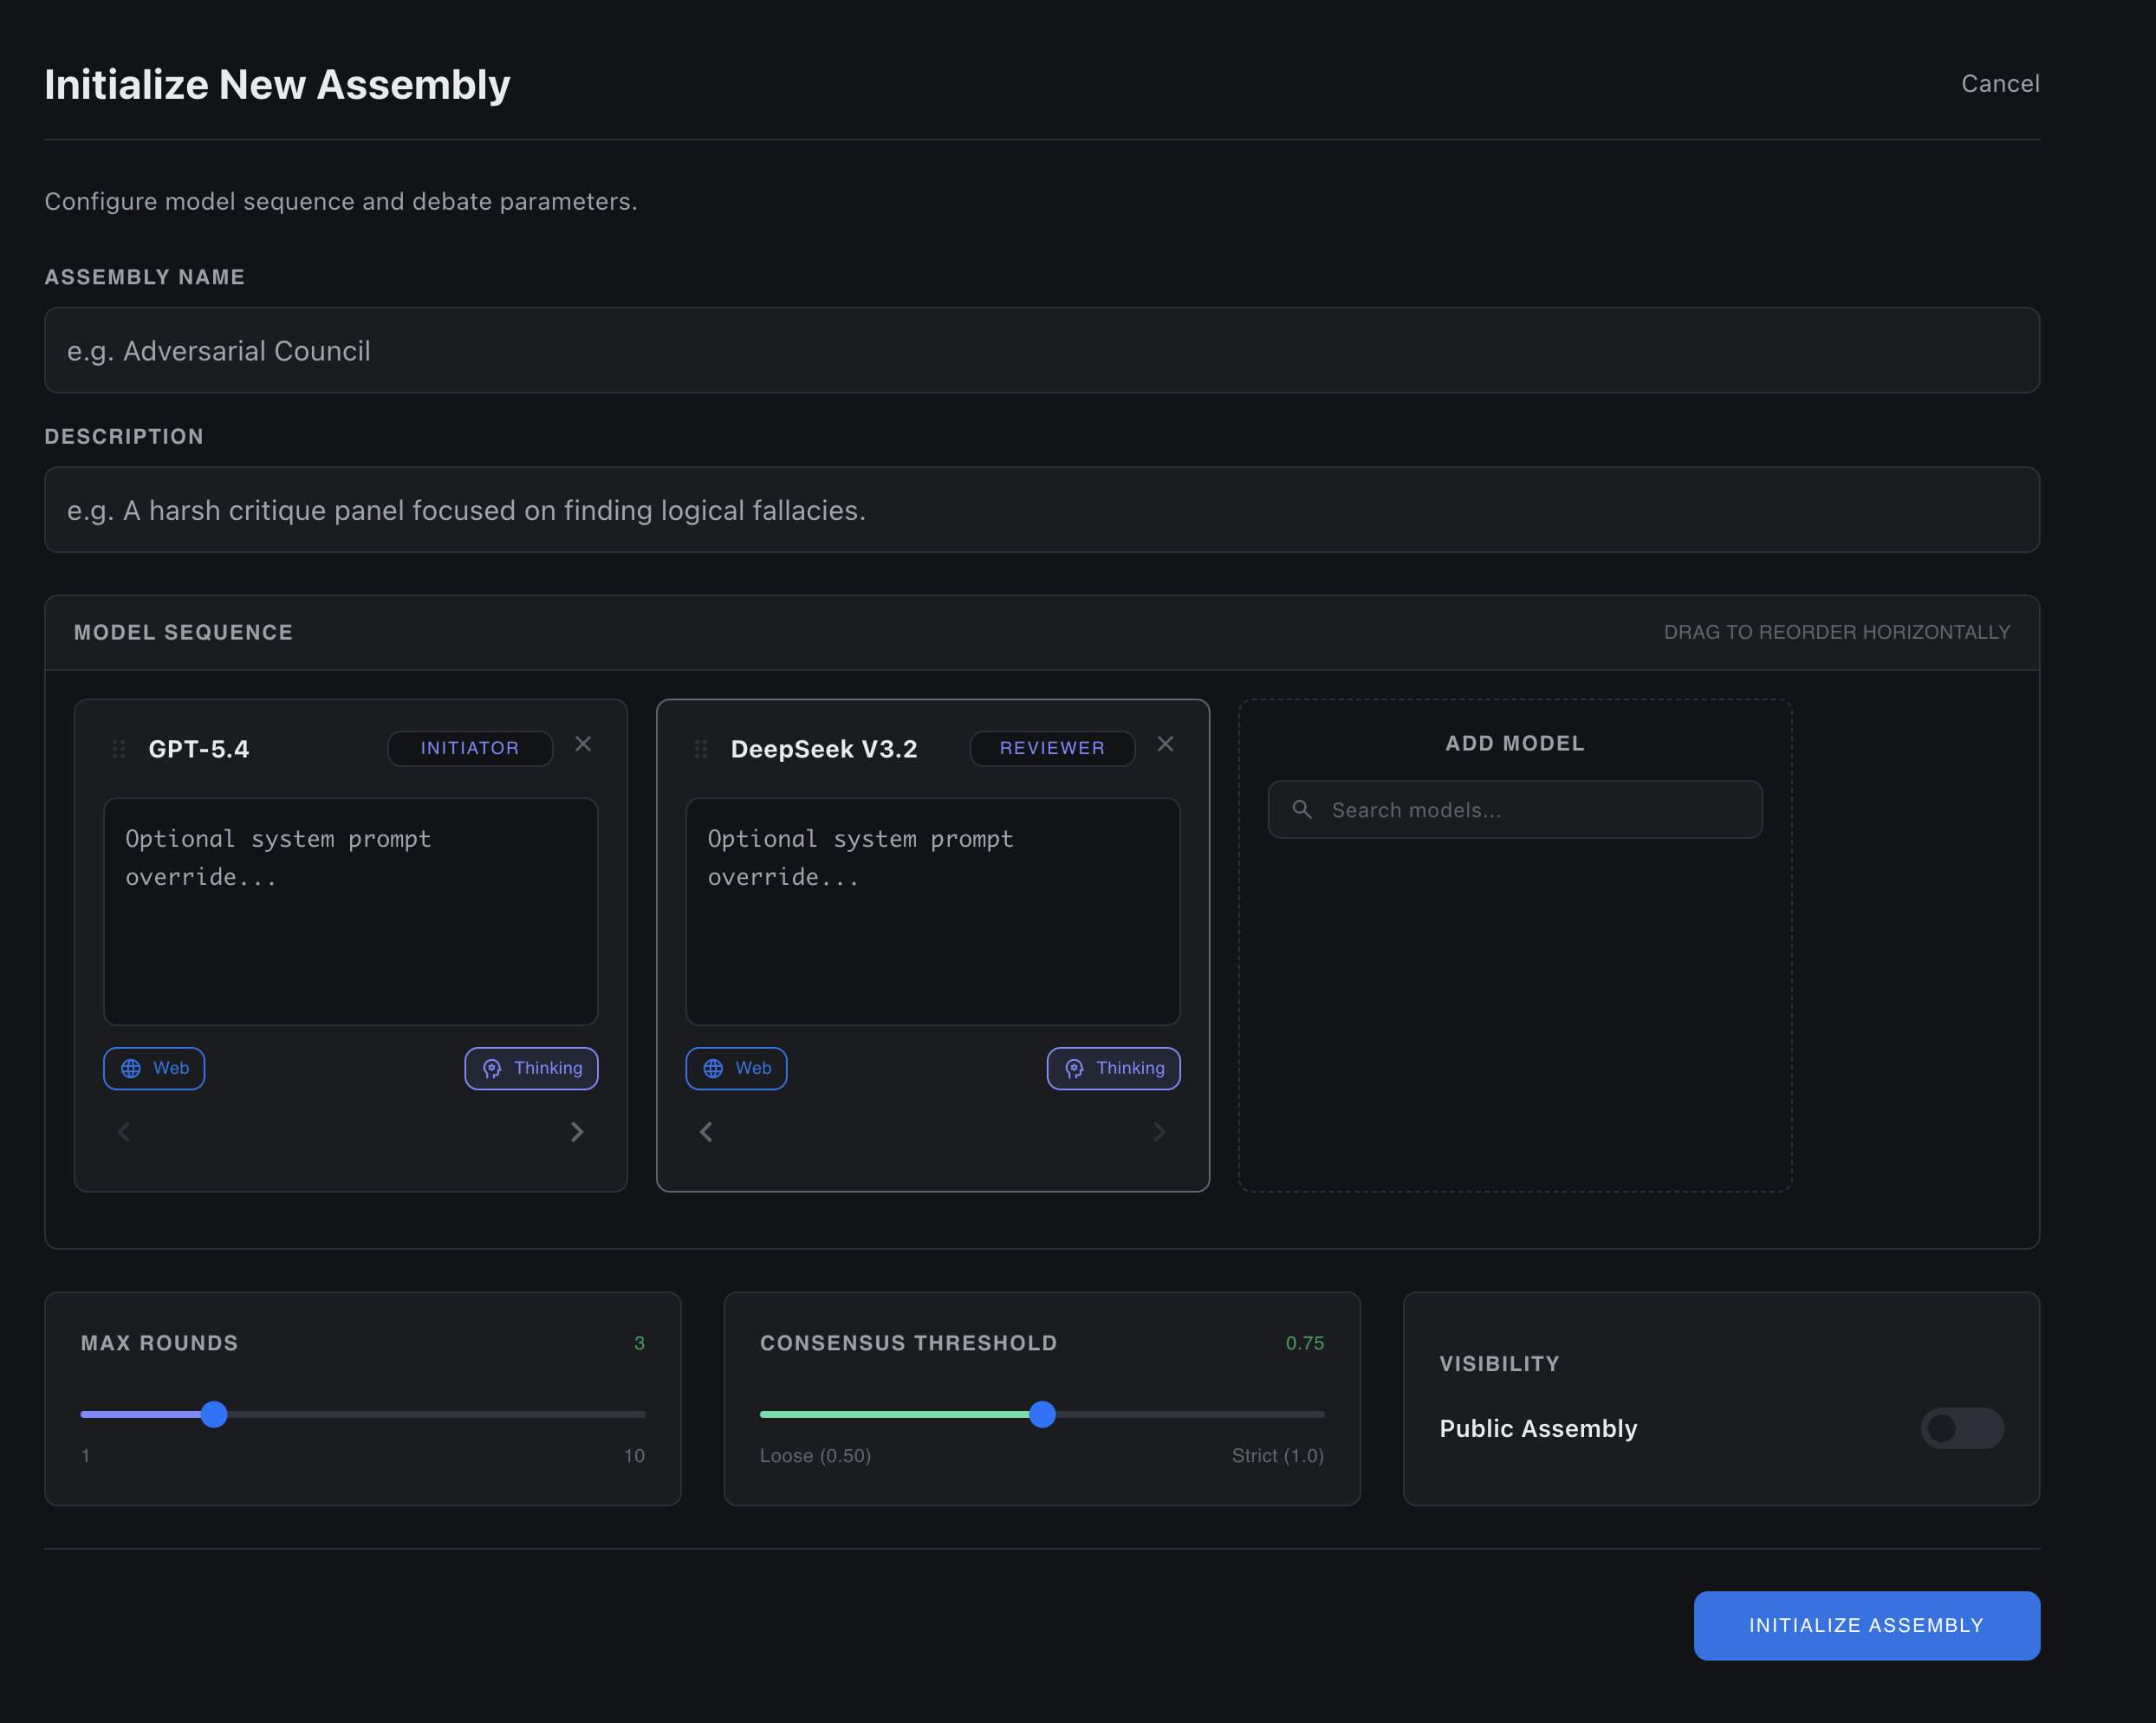The width and height of the screenshot is (2156, 1723).
Task: Click the Search models field
Action: [1515, 809]
